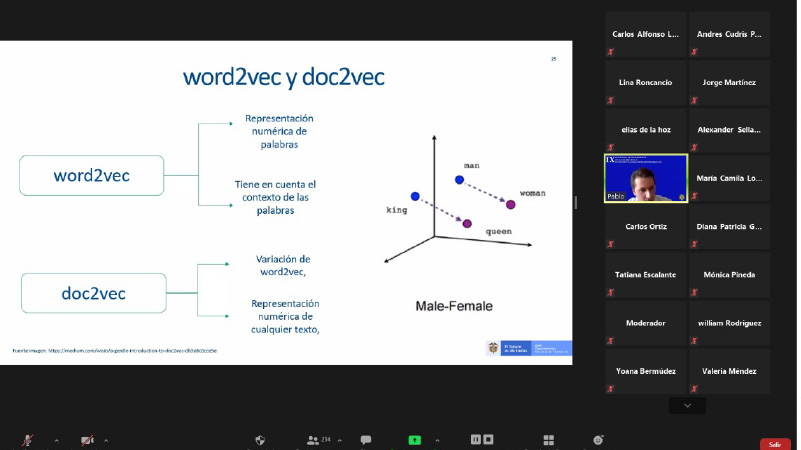Click the muted mic icon on Jorge Martínez's tile
Viewport: 801px width, 450px height.
tap(694, 100)
